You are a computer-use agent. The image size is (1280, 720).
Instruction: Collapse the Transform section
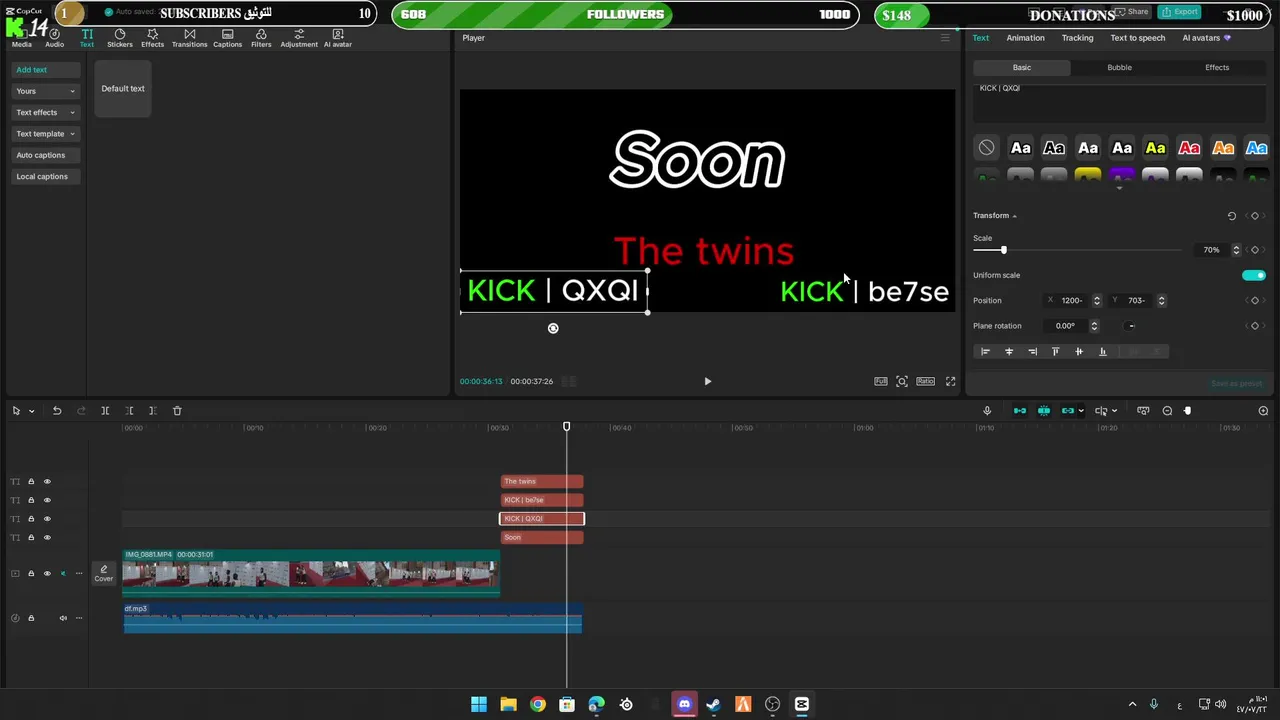(1014, 216)
